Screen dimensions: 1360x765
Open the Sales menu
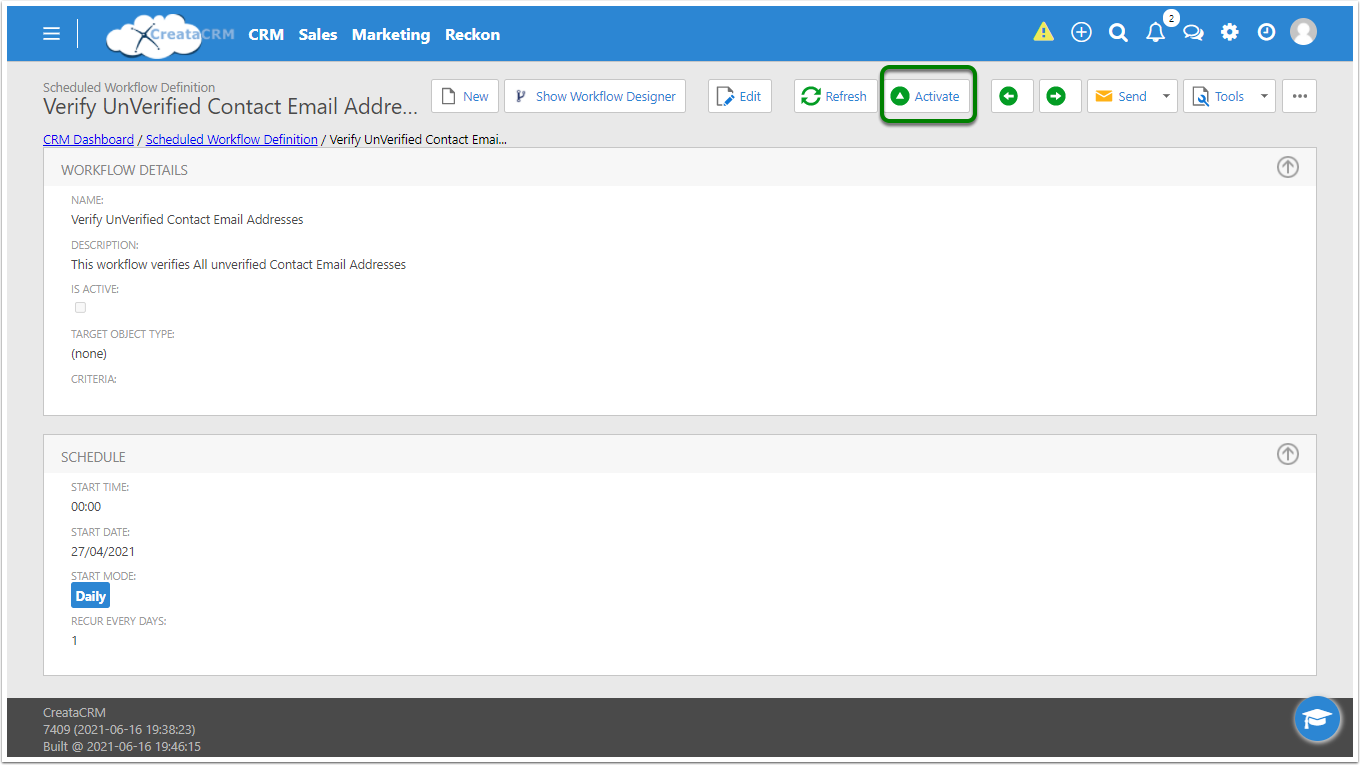(318, 34)
